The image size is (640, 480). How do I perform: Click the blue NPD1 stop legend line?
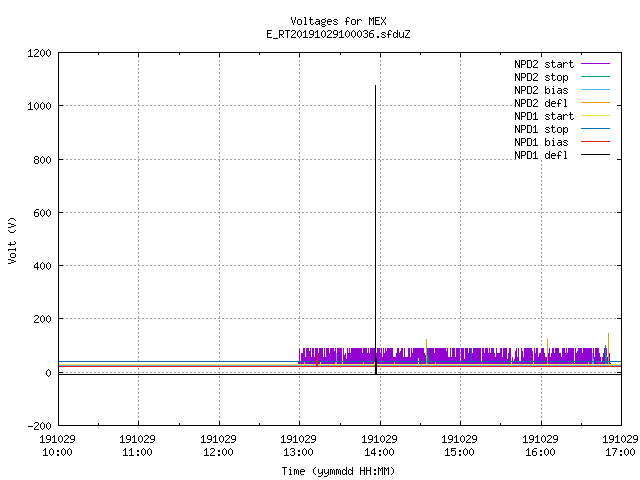595,129
